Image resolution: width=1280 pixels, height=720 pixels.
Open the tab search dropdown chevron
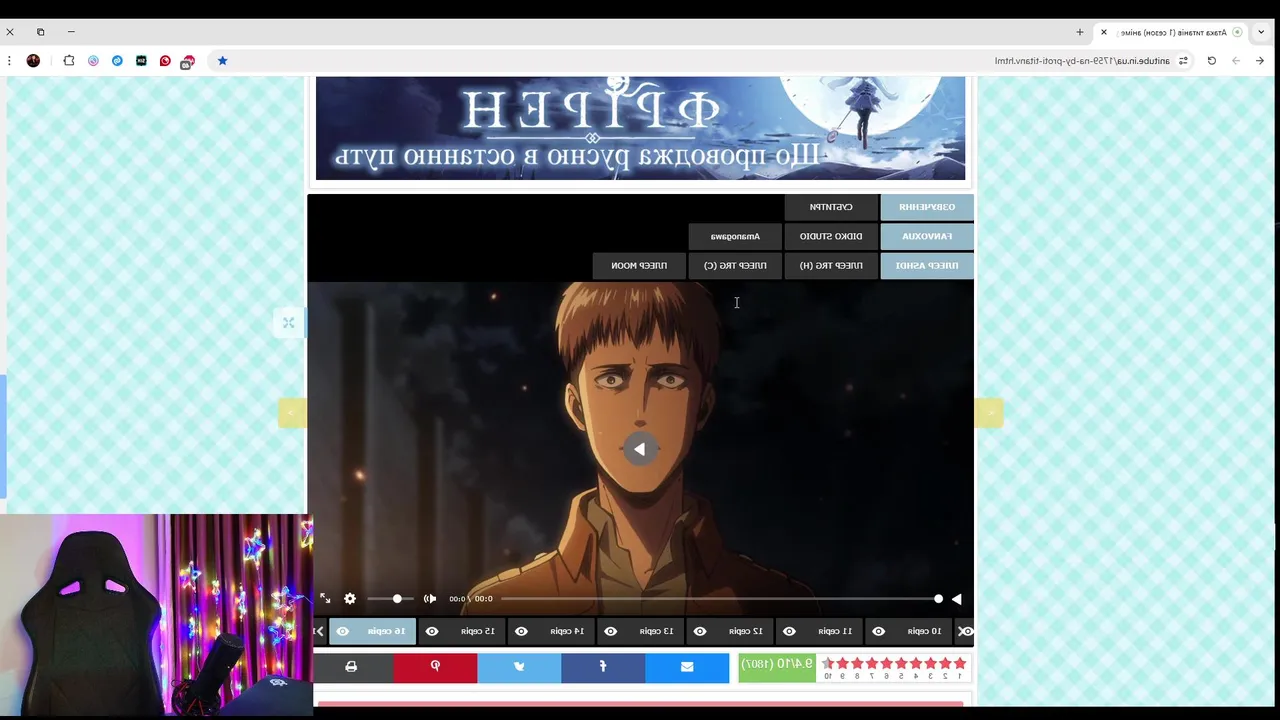coord(1261,32)
